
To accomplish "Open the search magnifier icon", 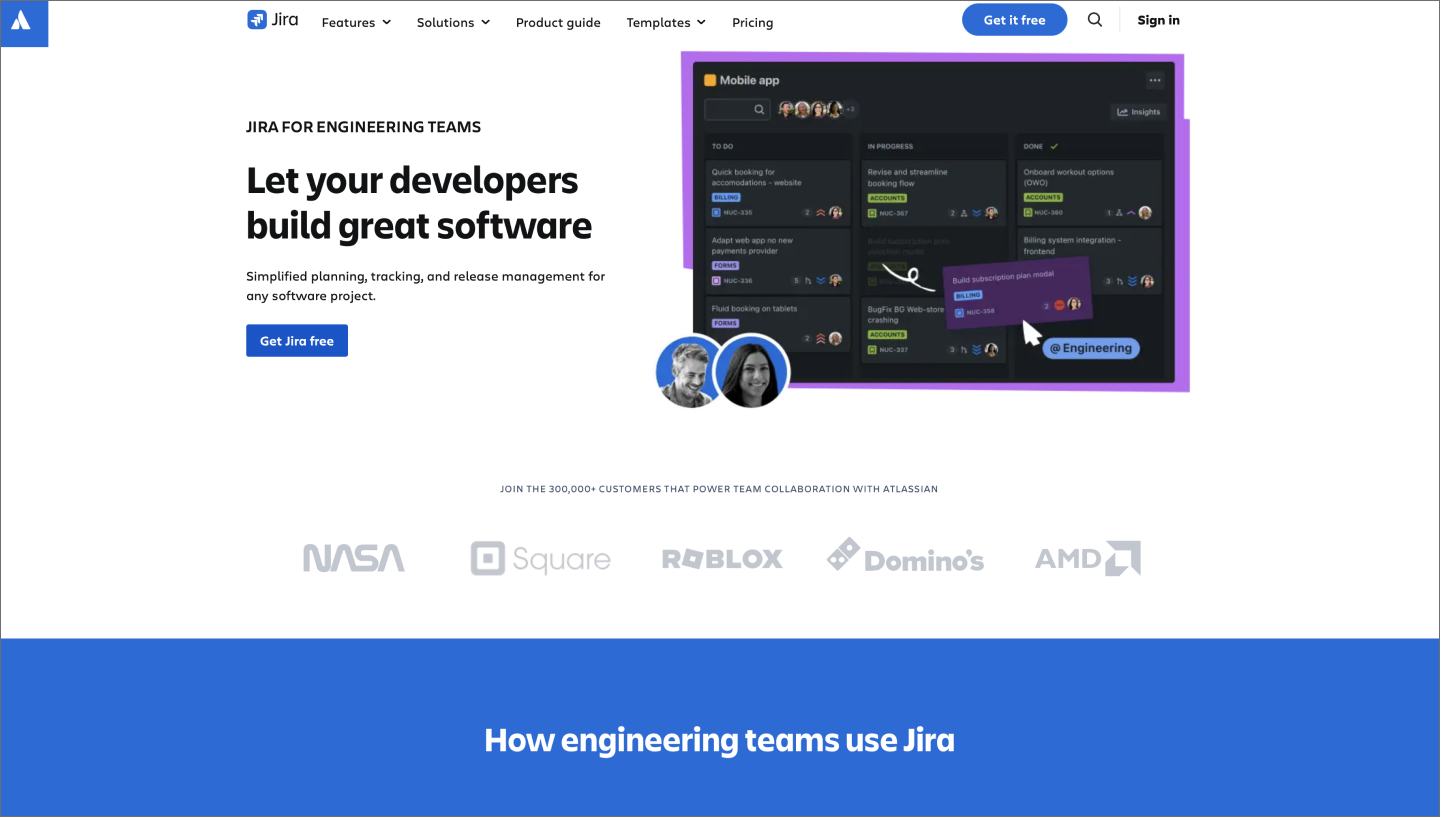I will pos(1095,20).
